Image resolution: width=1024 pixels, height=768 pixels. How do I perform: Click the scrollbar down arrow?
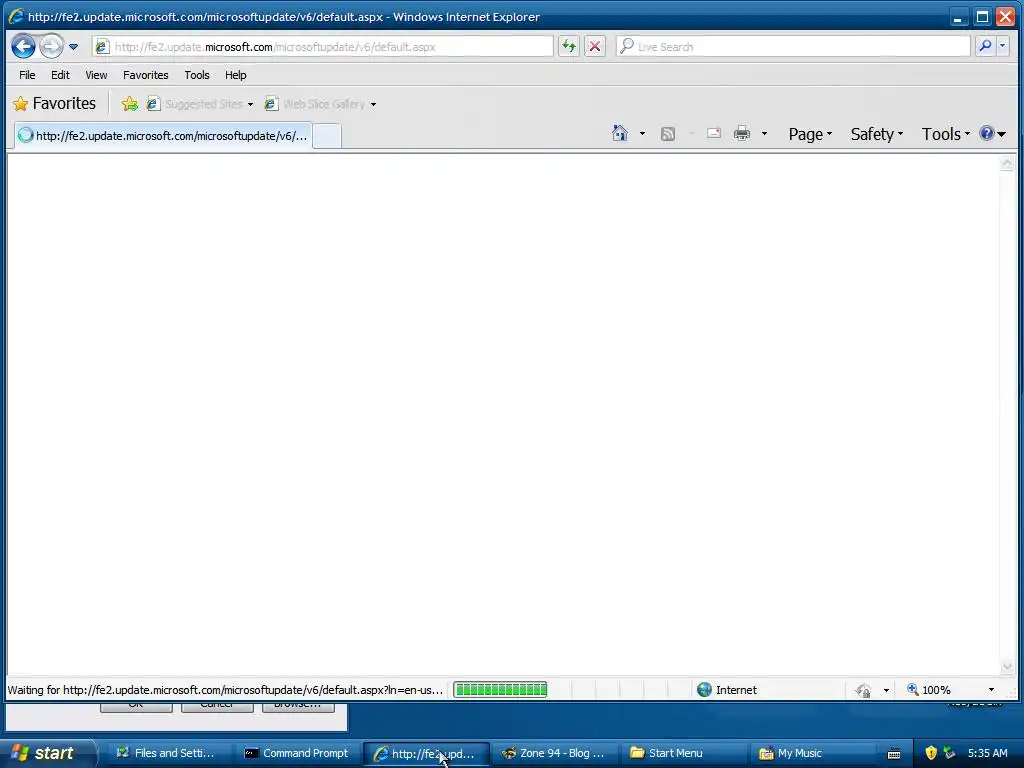(x=1006, y=667)
